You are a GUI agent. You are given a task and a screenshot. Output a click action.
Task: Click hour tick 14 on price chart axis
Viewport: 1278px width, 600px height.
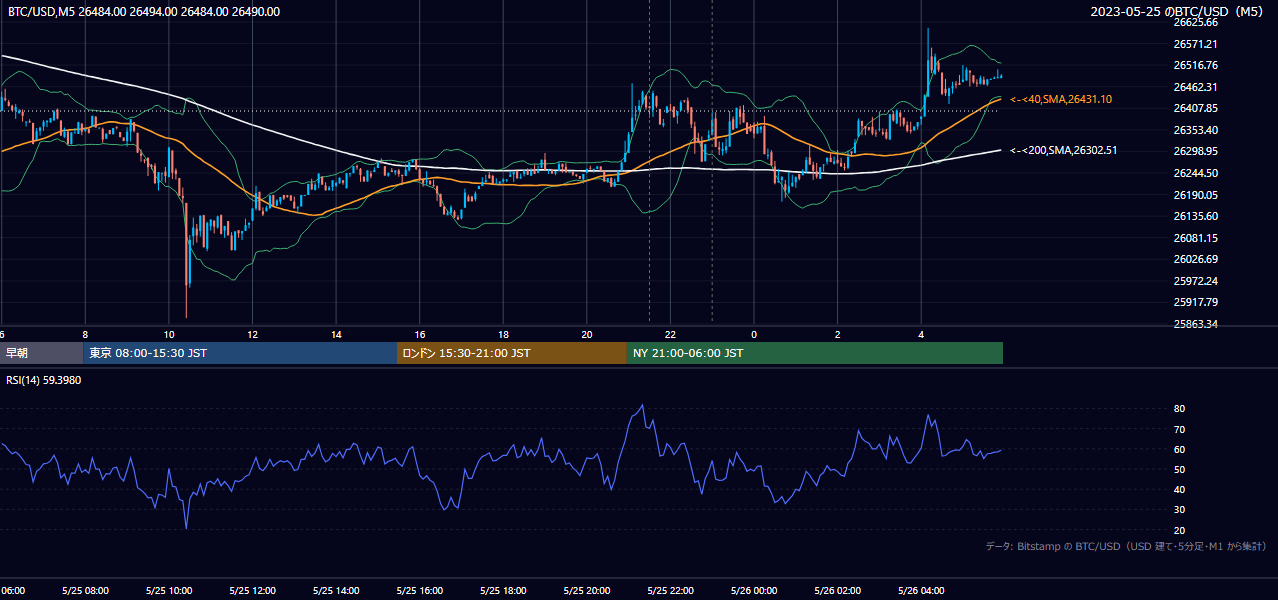(x=336, y=334)
